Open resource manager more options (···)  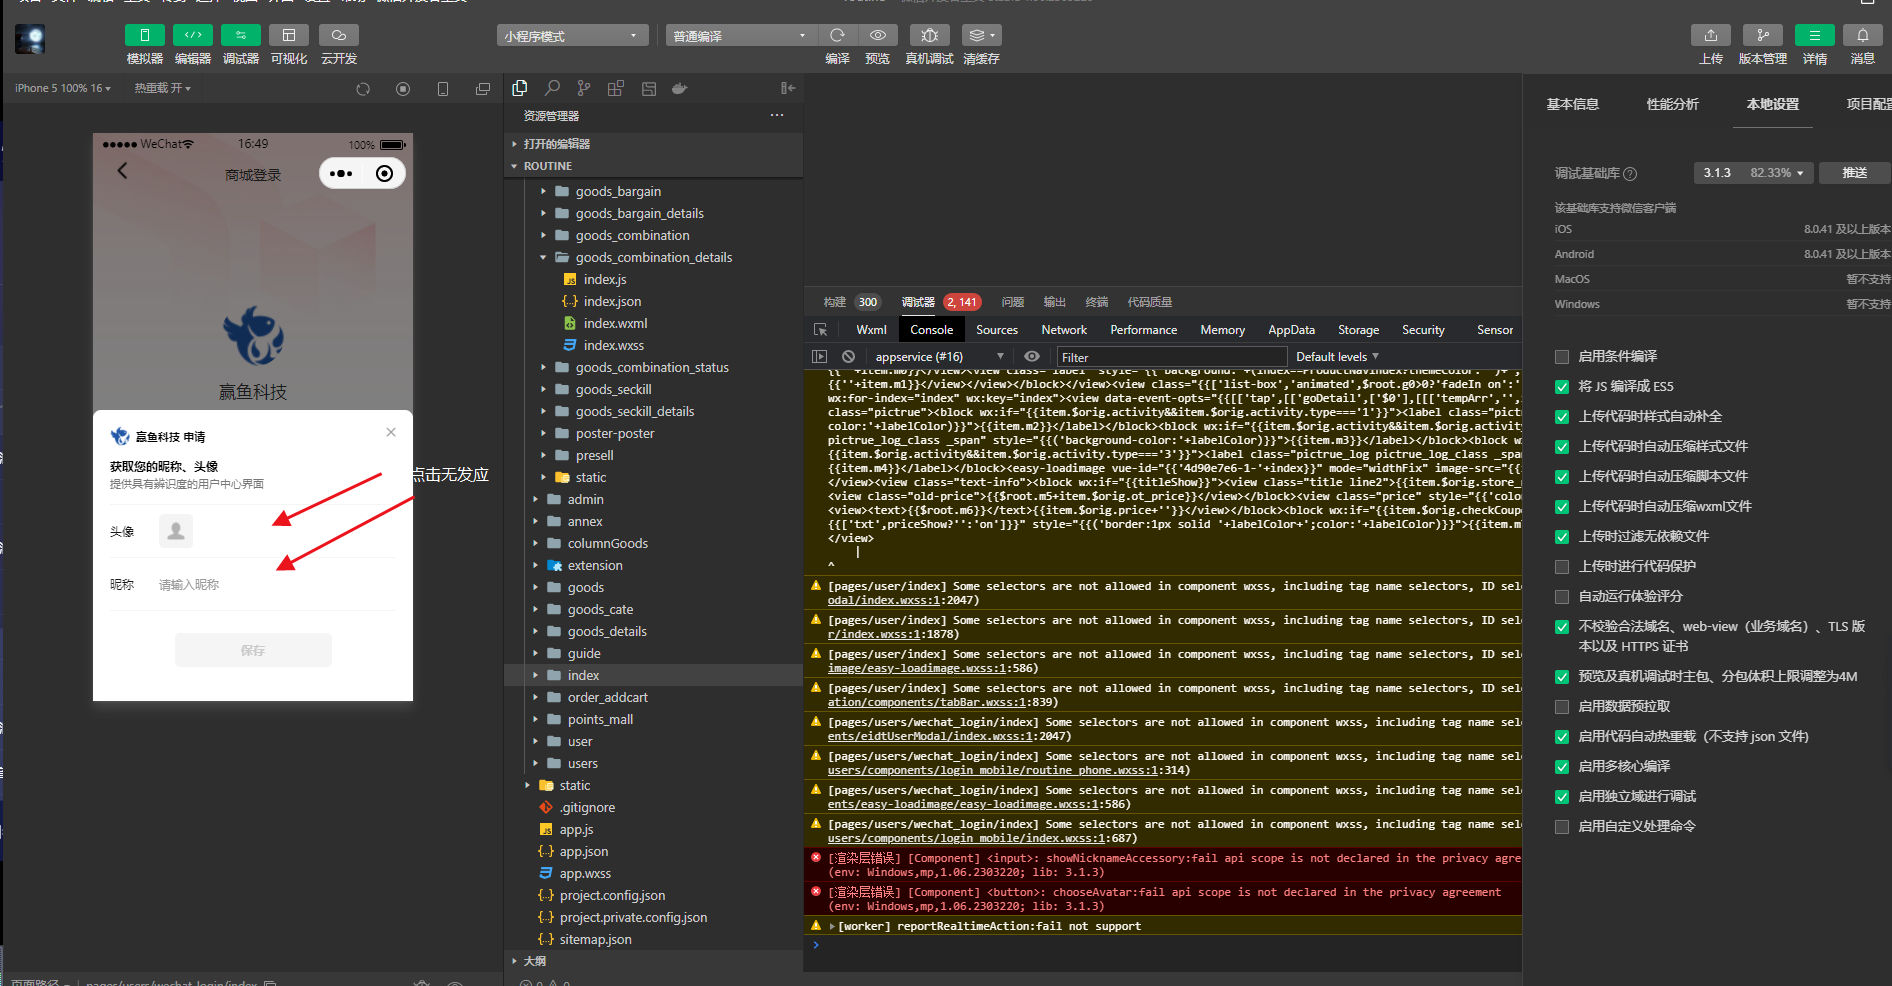pos(777,115)
